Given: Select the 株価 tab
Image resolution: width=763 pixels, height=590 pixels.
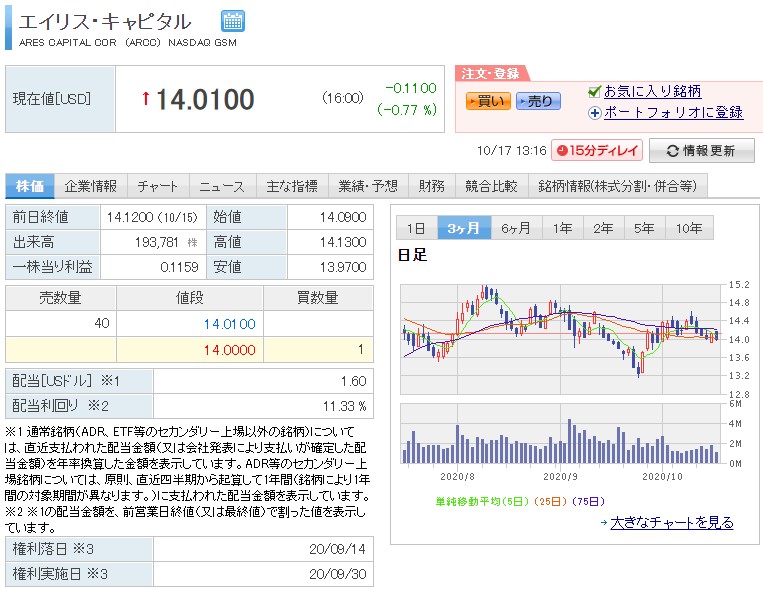Looking at the screenshot, I should [30, 186].
